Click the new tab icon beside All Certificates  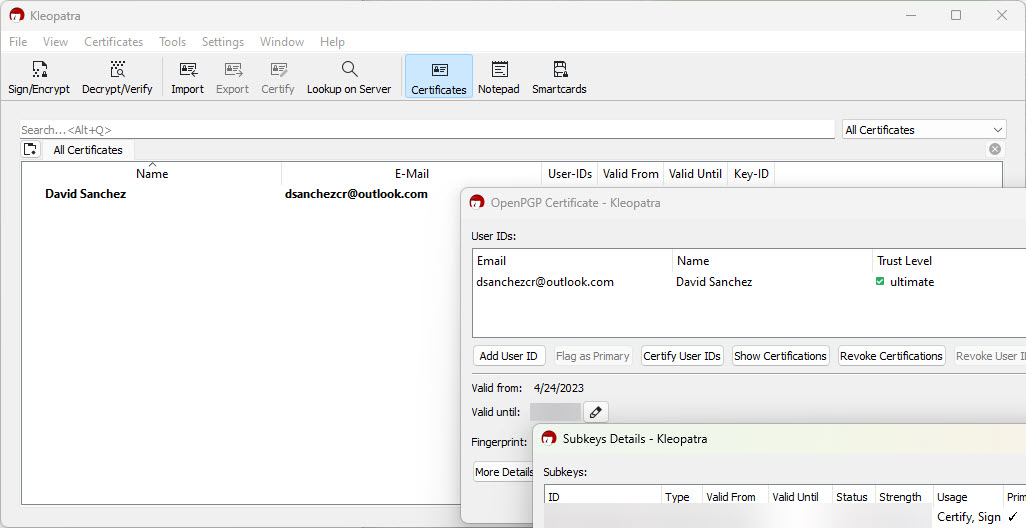[x=30, y=150]
